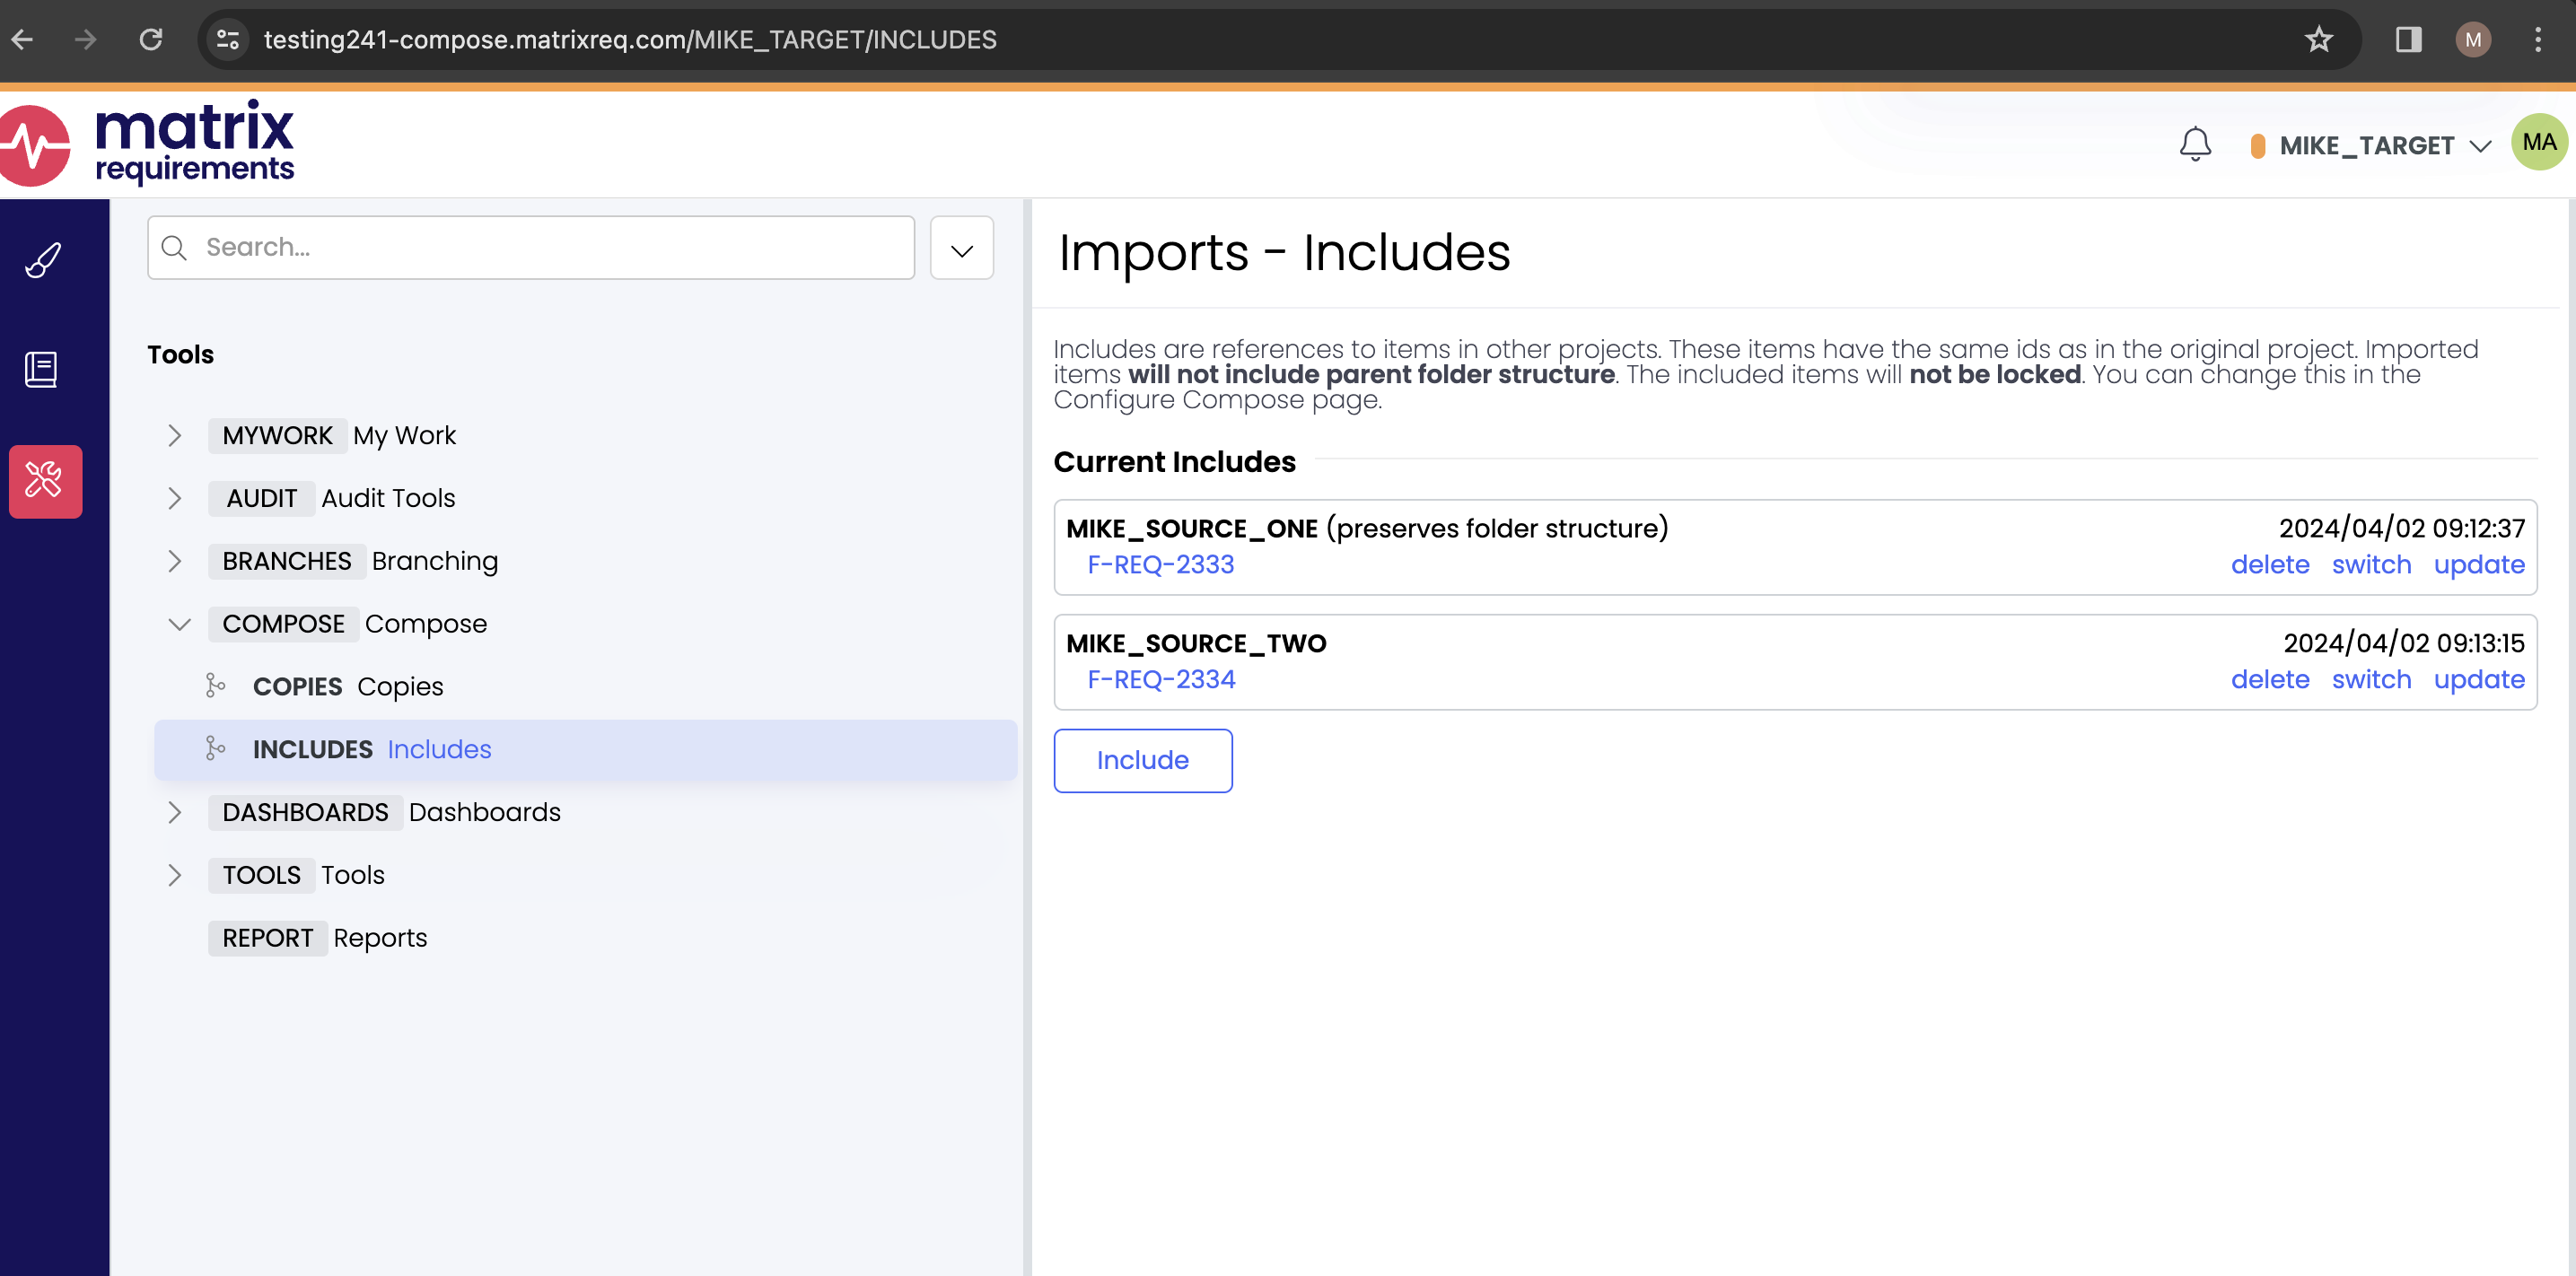Select the red tools icon in sidebar
Image resolution: width=2576 pixels, height=1276 pixels.
coord(45,481)
